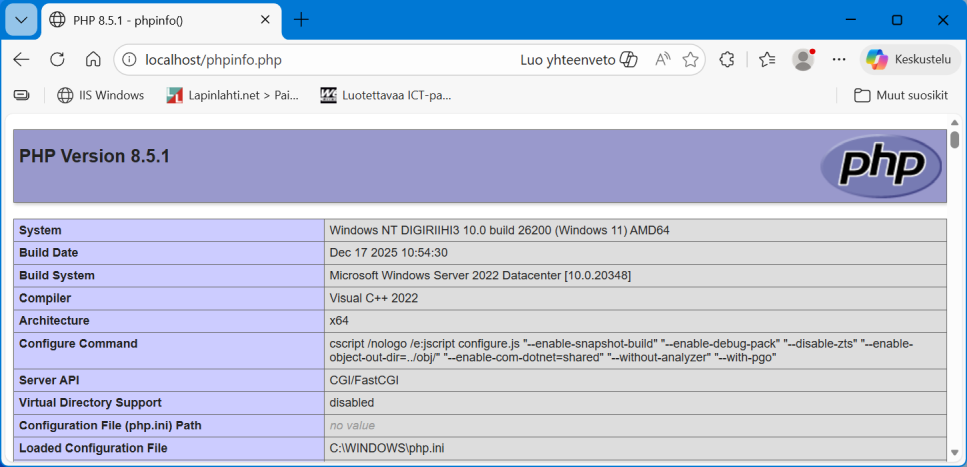The width and height of the screenshot is (967, 467).
Task: Click the Luo yhteenveto summary button
Action: tap(579, 60)
